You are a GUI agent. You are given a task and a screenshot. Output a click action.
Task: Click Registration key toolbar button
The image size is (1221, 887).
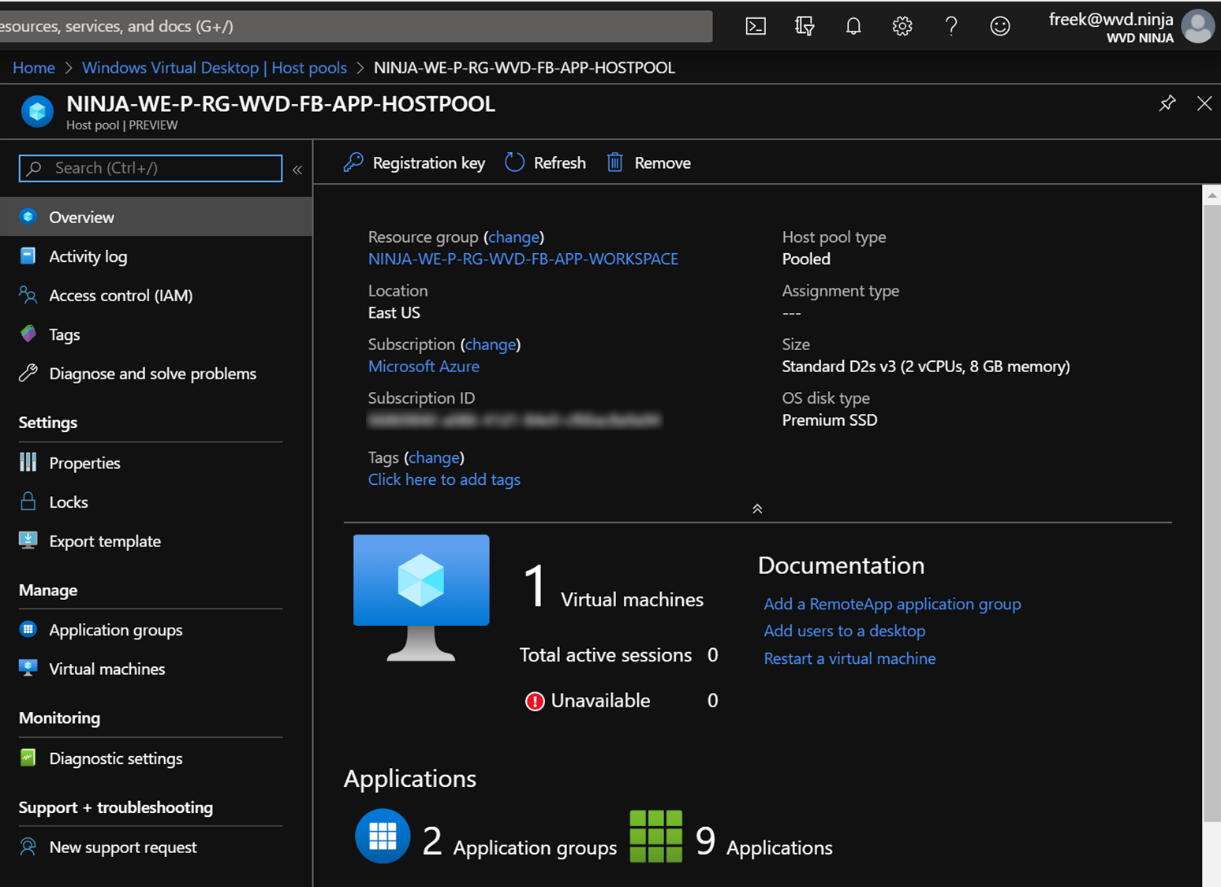414,163
